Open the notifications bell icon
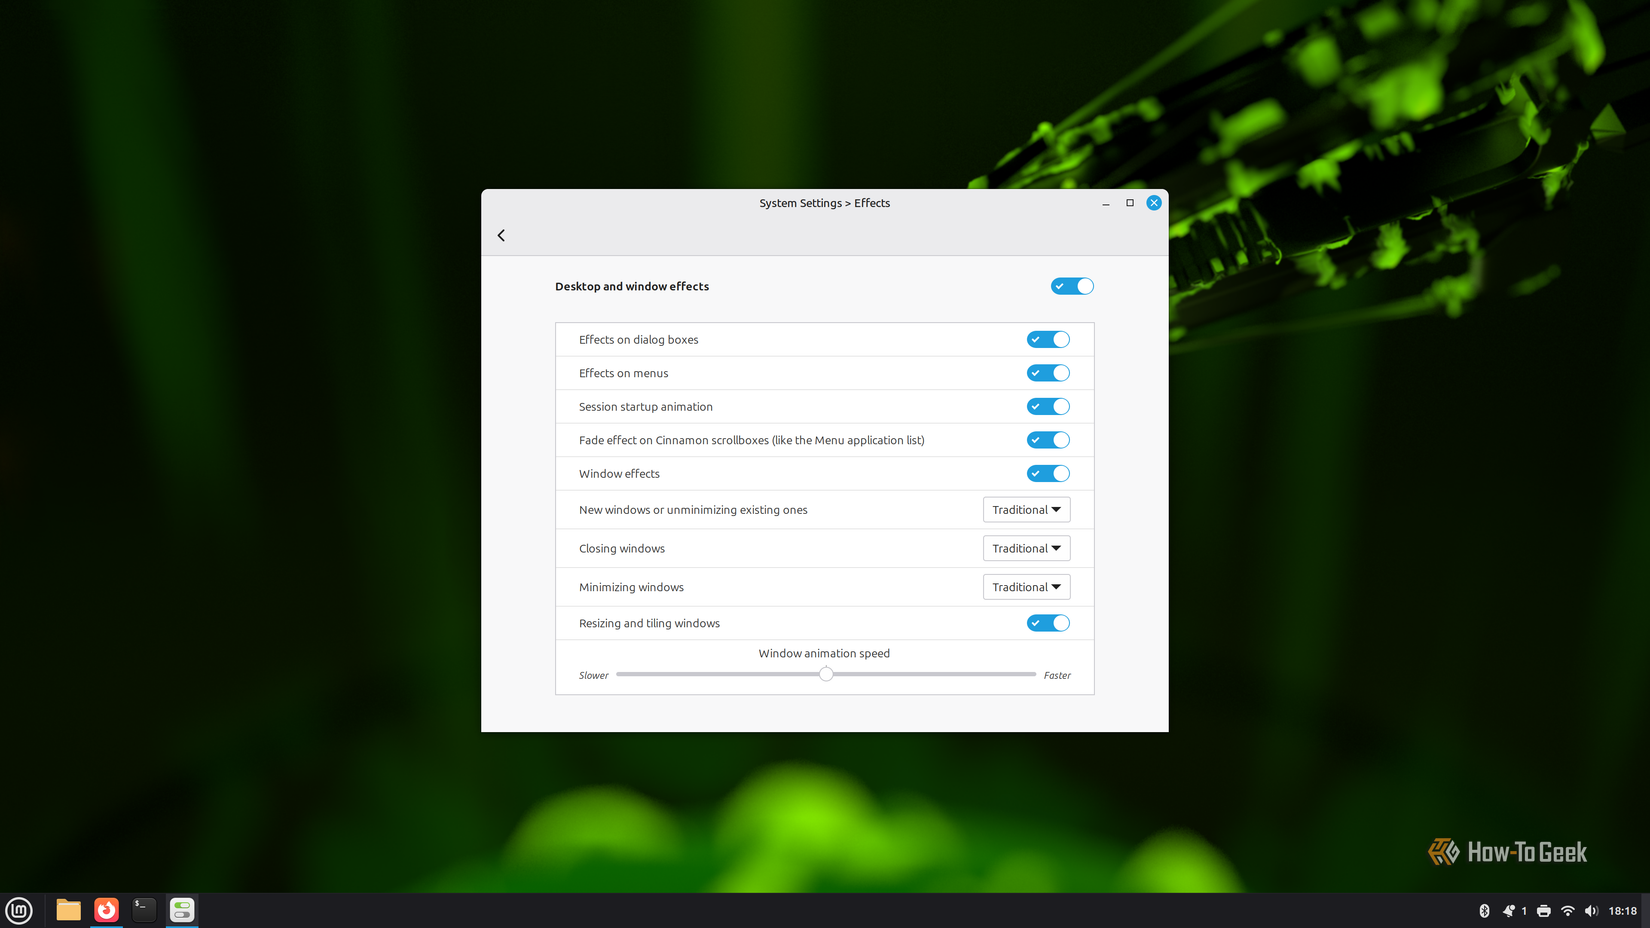Screen dimensions: 1650x928 tap(1508, 911)
